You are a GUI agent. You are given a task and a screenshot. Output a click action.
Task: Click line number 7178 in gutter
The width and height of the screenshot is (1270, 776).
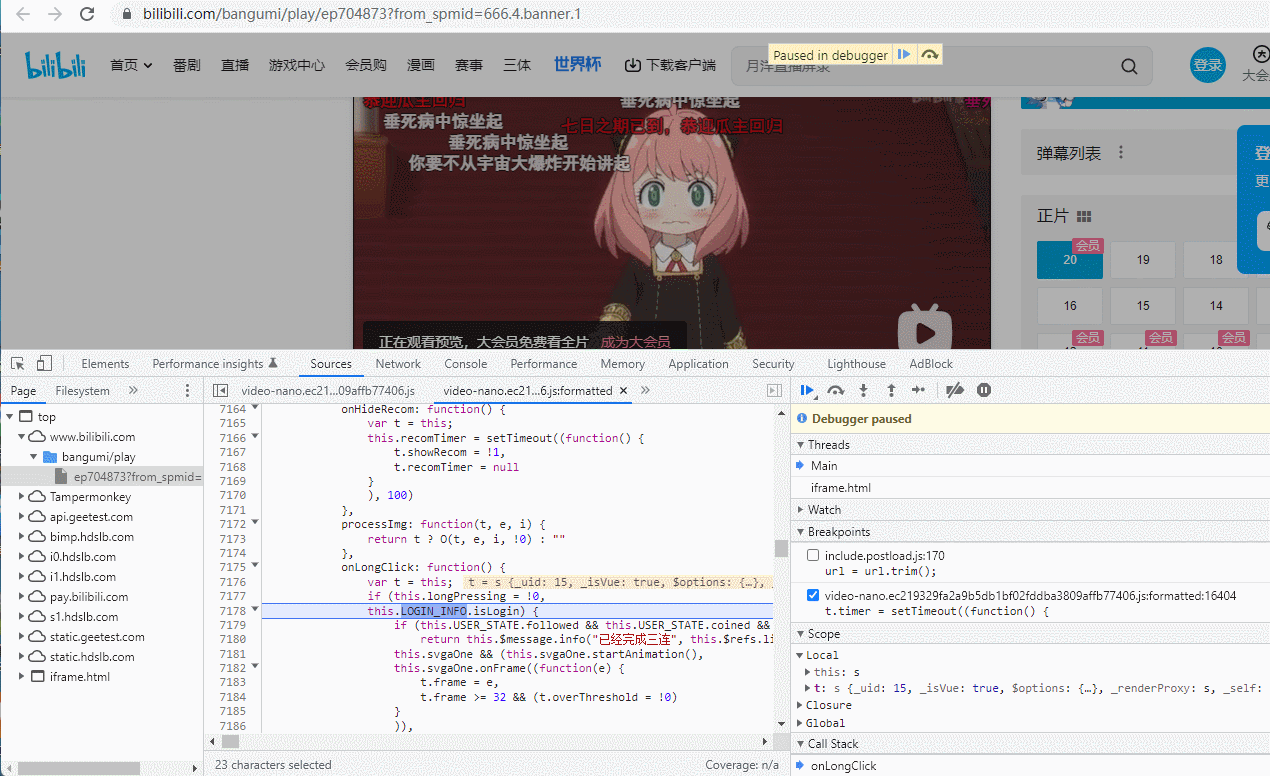[x=232, y=611]
